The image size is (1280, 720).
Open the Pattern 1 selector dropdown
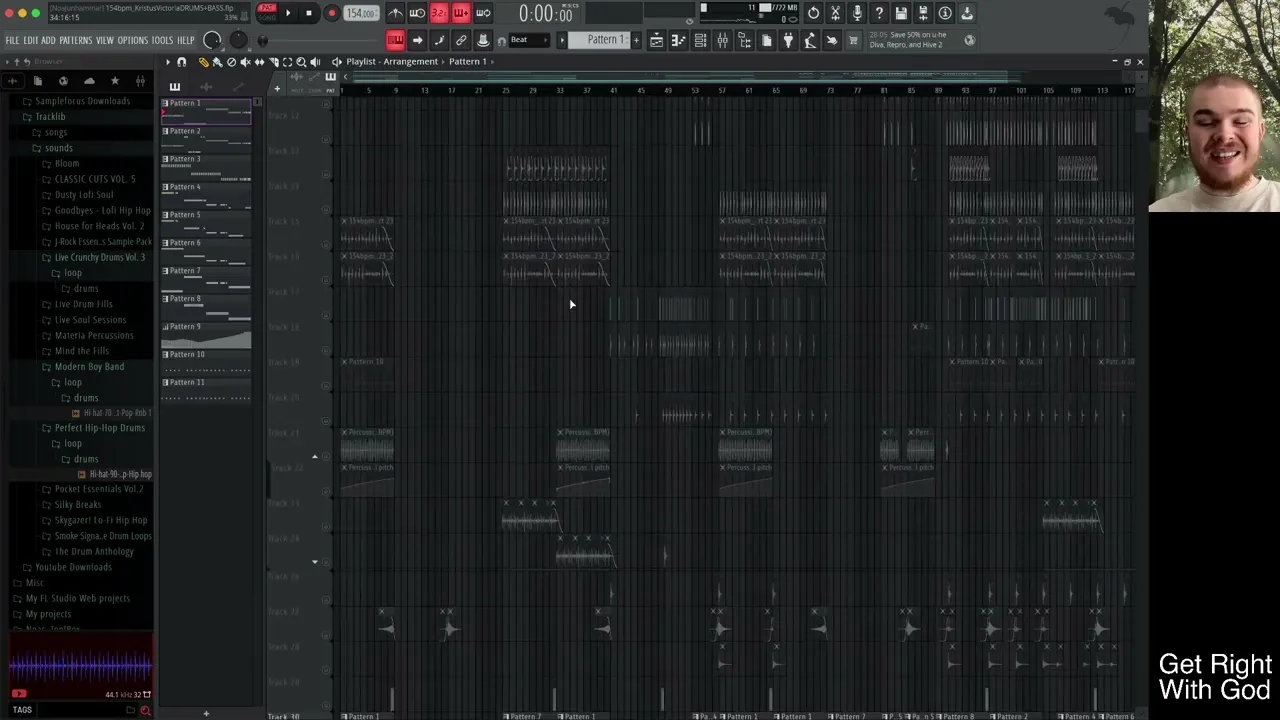coord(599,40)
